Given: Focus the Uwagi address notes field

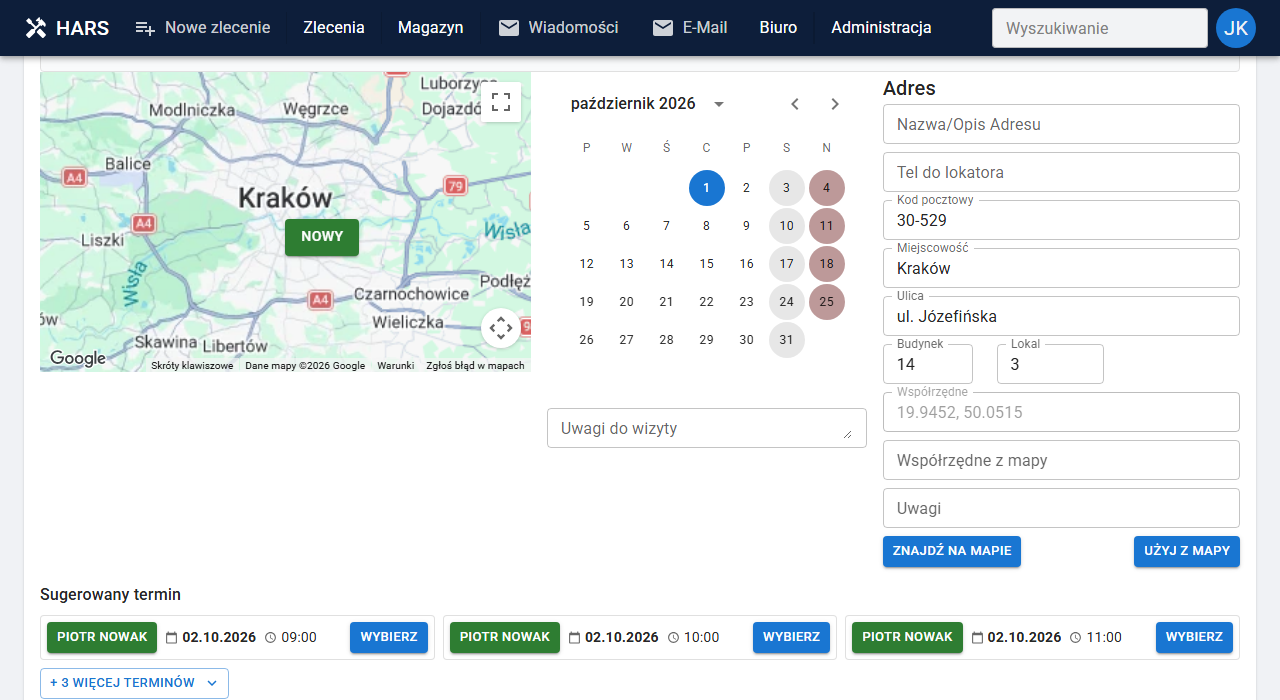Looking at the screenshot, I should (x=1061, y=508).
